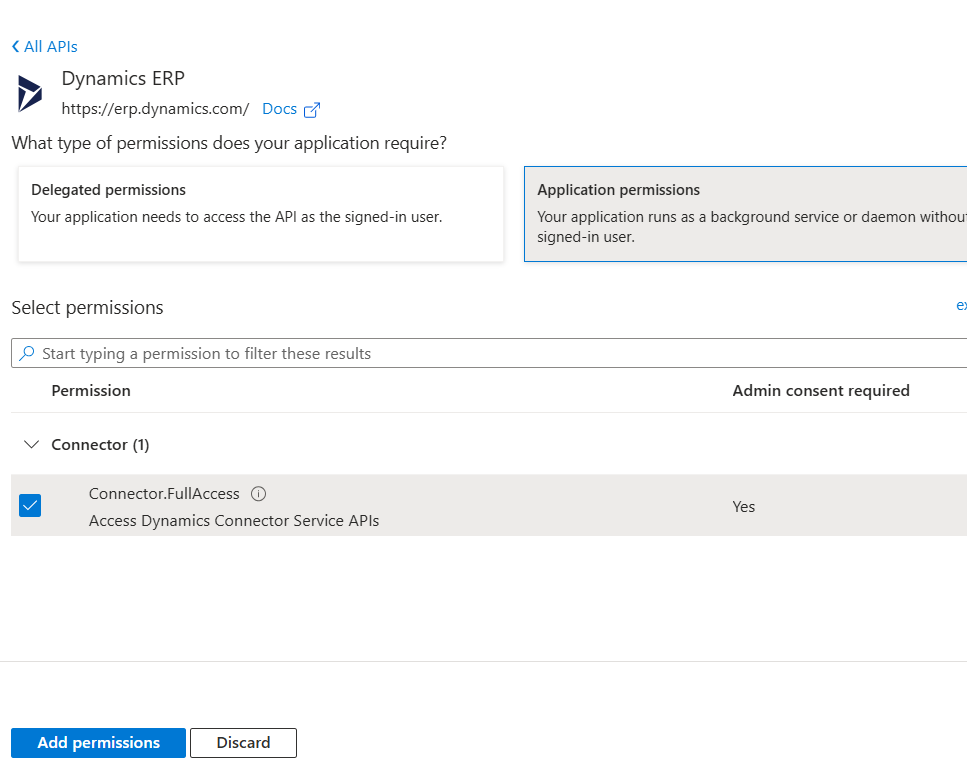Select the Delegated permissions card

[x=261, y=214]
